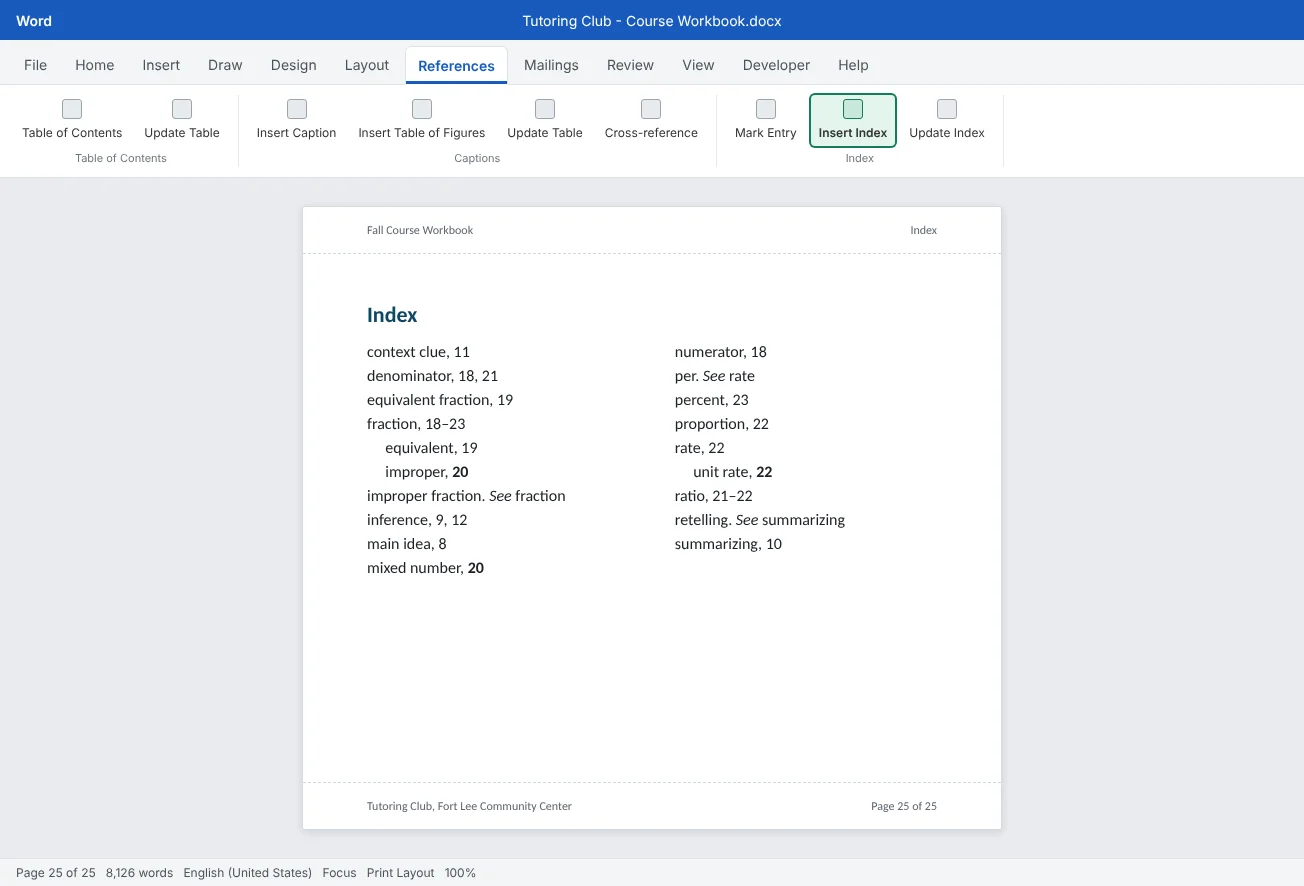Click the 'inference, 9, 12' entry
This screenshot has height=886, width=1304.
pos(417,520)
